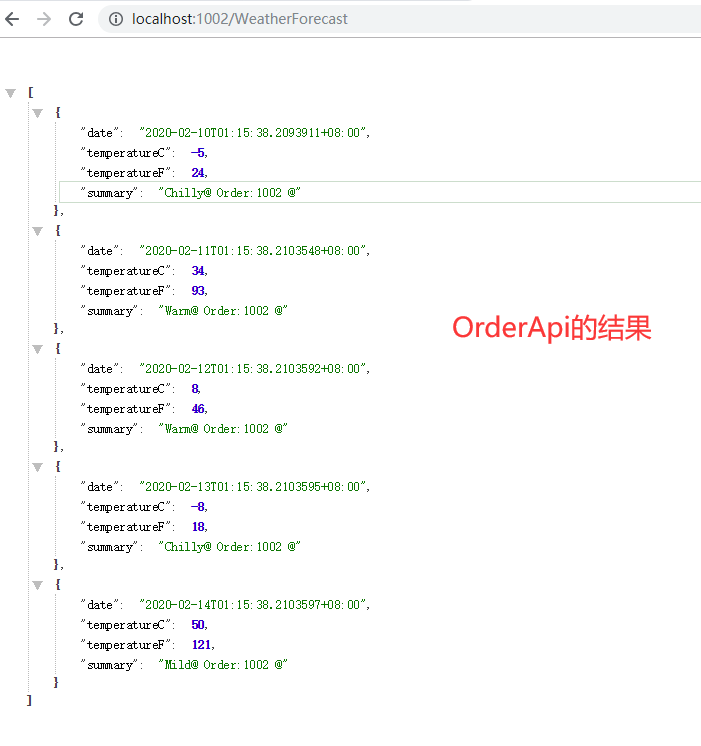Collapse the root JSON array triangle
This screenshot has height=746, width=701.
pos(10,93)
